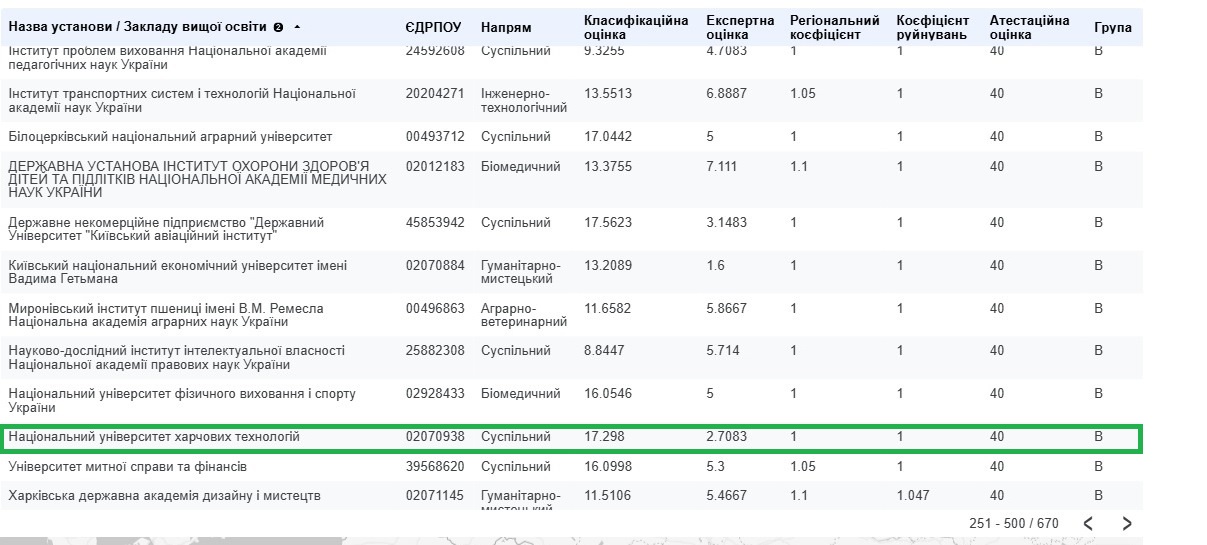The height and width of the screenshot is (545, 1207).
Task: Go to the previous page of results
Action: pos(1089,523)
